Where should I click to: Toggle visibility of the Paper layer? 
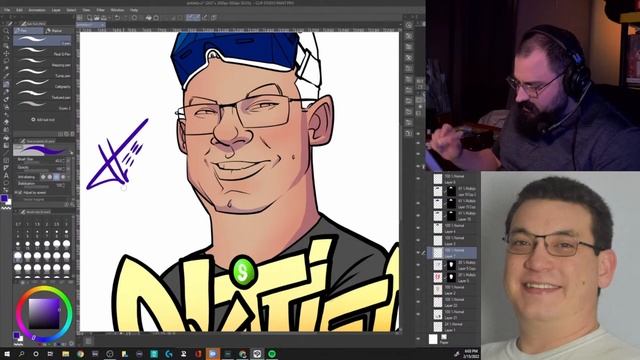[x=418, y=339]
